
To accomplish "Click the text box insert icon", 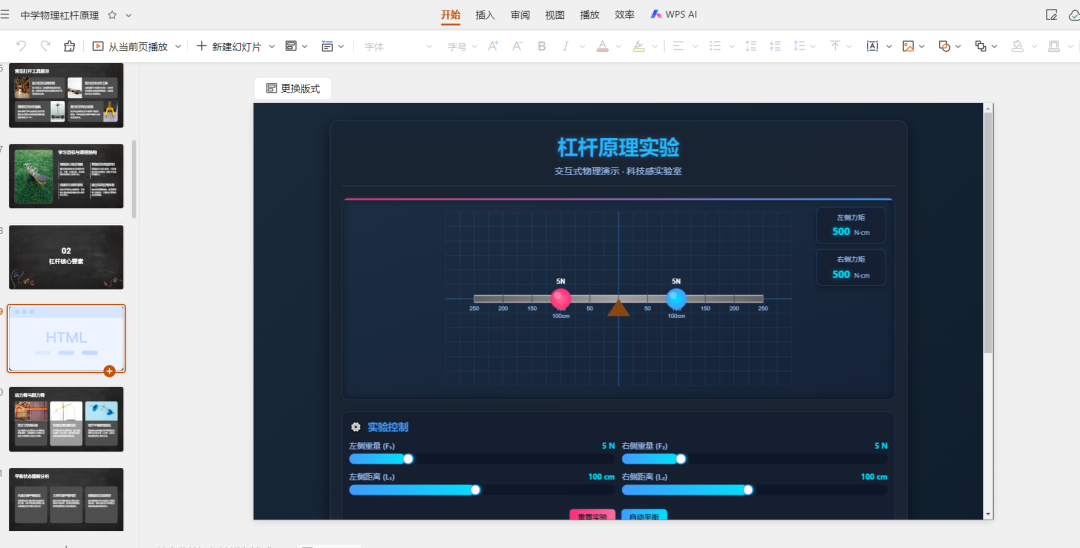I will 872,46.
